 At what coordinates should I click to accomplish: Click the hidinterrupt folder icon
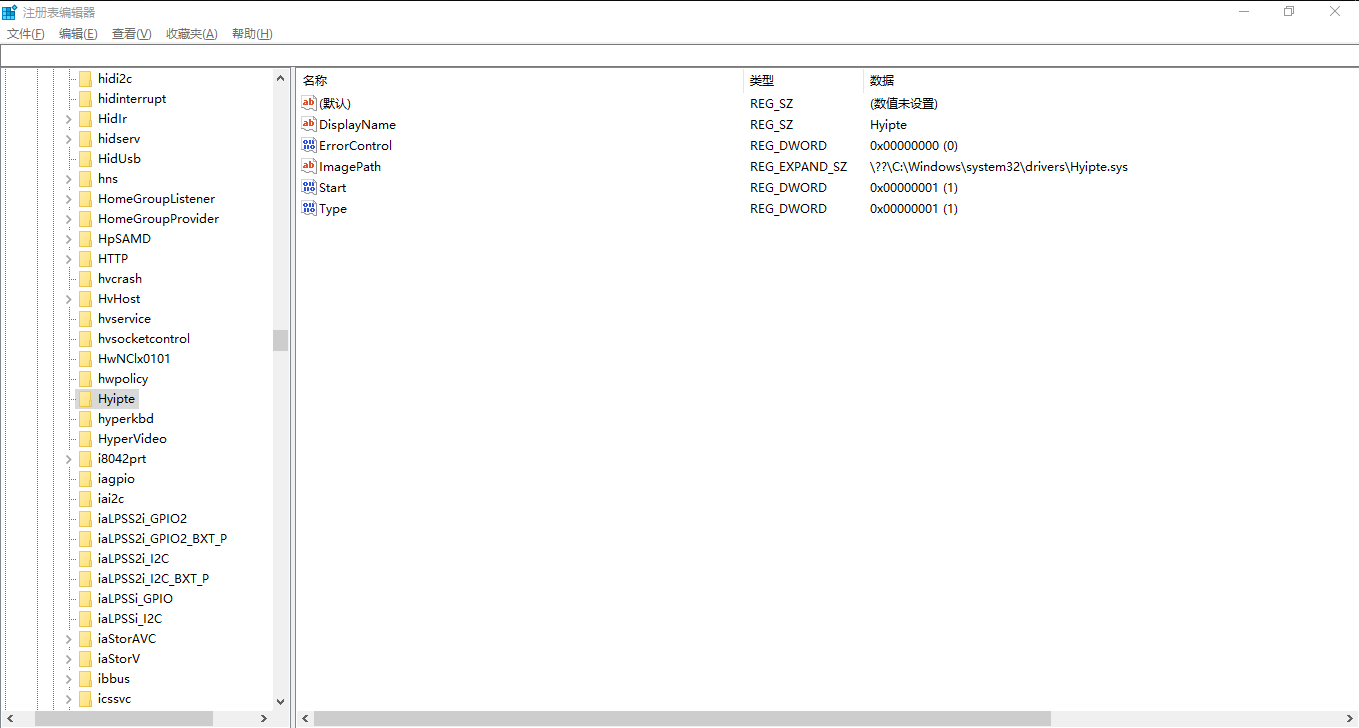tap(85, 98)
